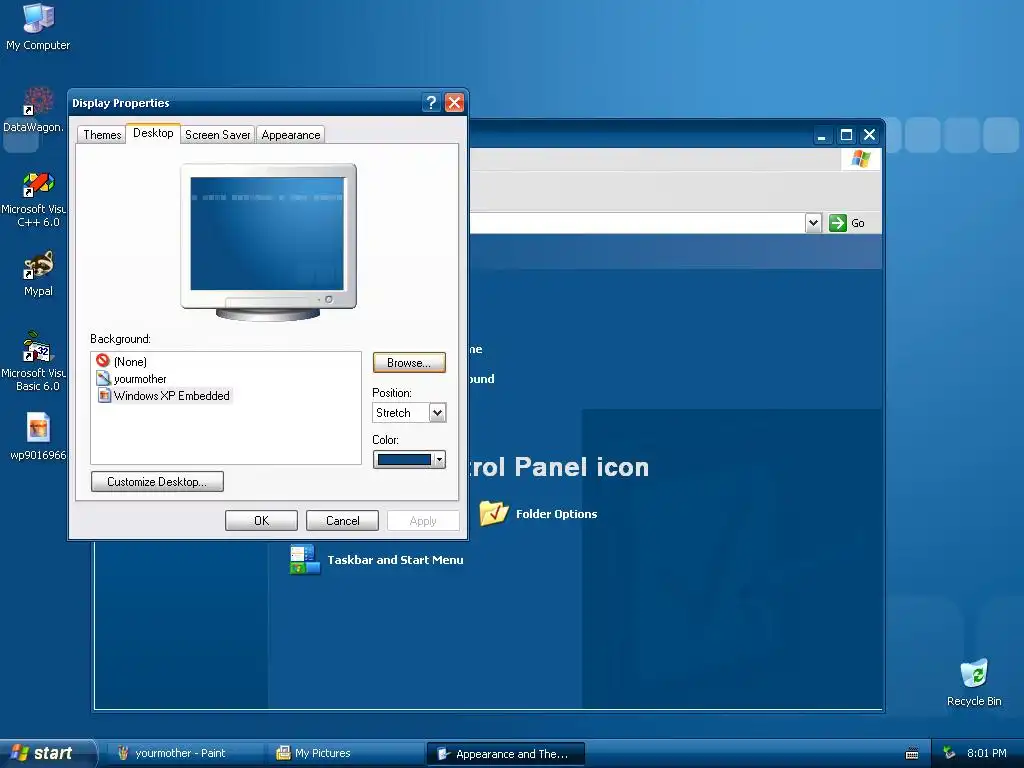
Task: Select the Windows XP Embedded background
Action: [164, 395]
